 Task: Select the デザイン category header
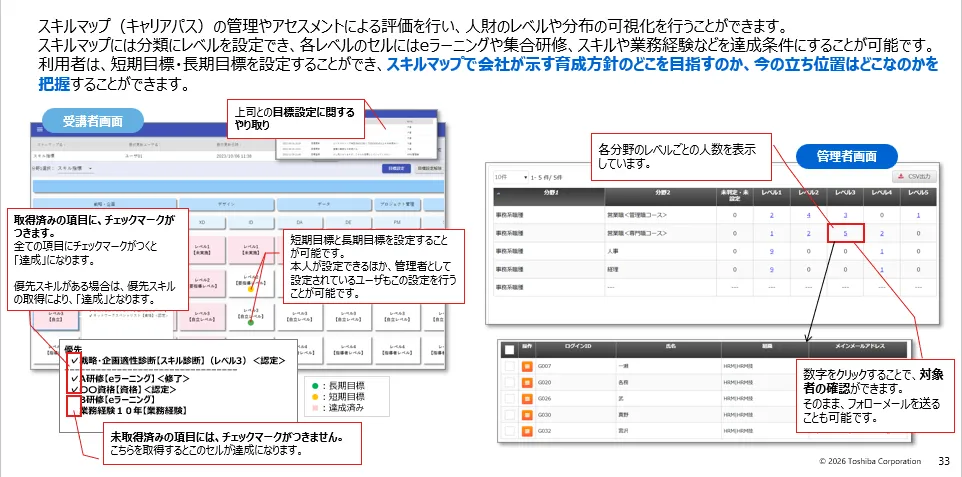click(225, 202)
